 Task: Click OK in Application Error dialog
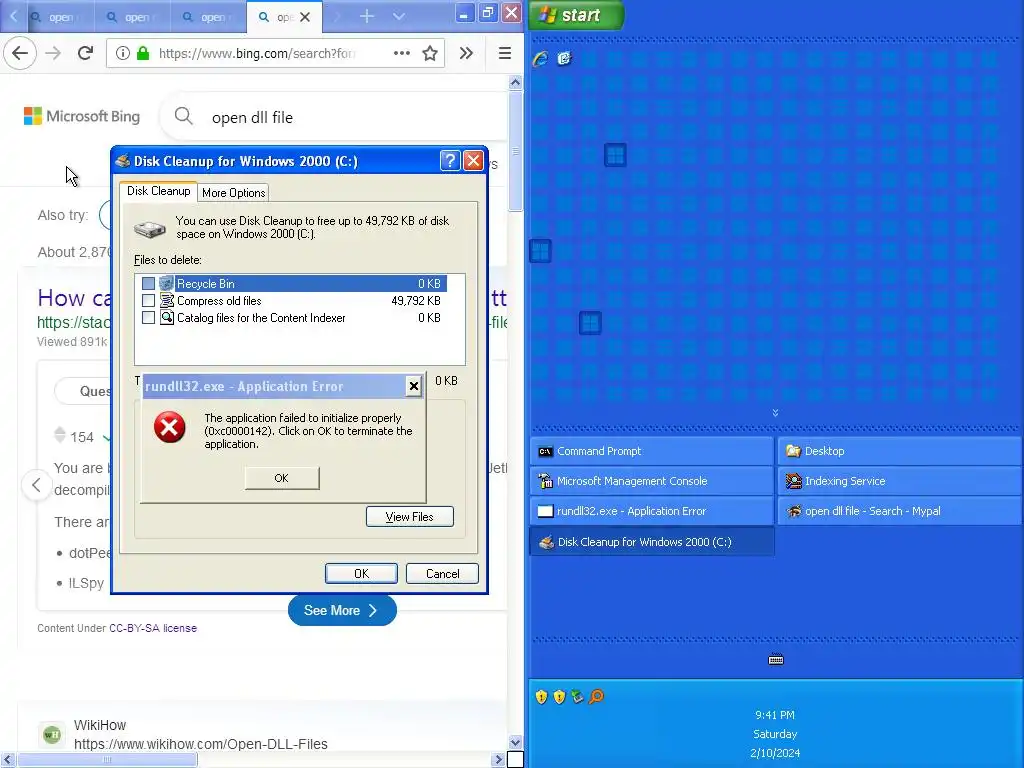tap(281, 478)
